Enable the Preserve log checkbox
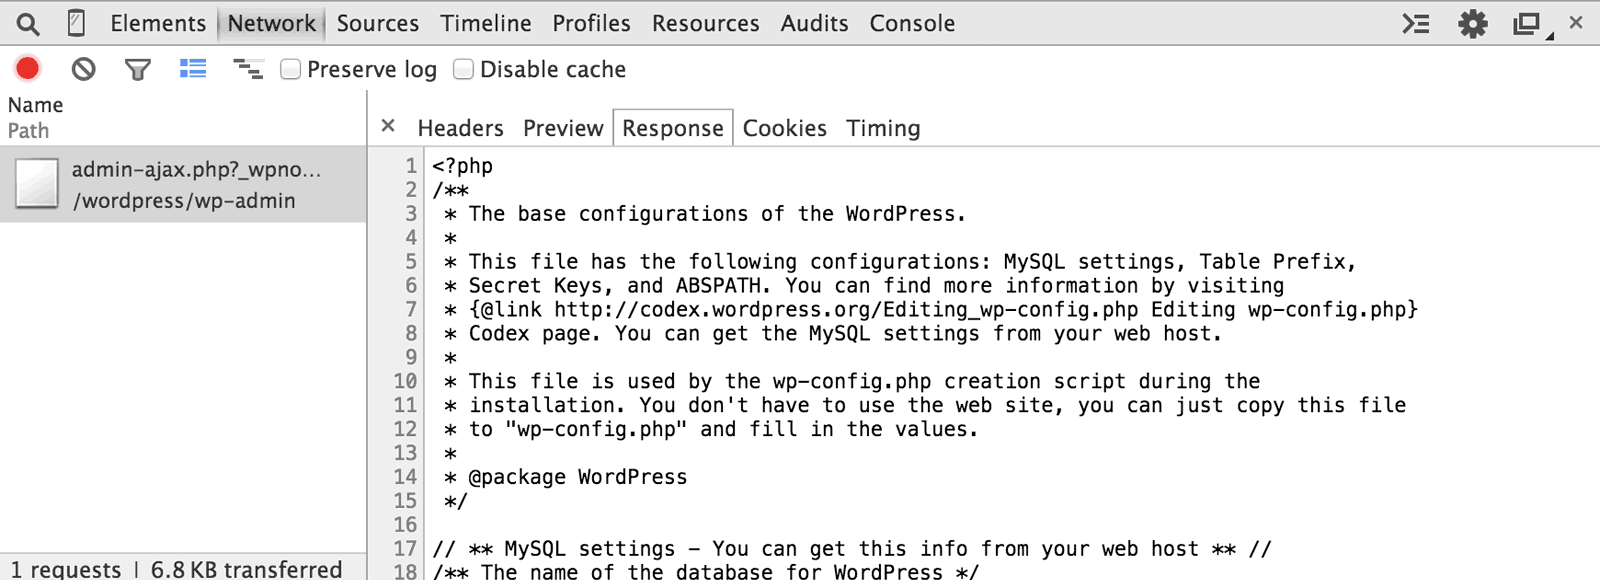Screen dimensions: 1600x580 point(290,69)
